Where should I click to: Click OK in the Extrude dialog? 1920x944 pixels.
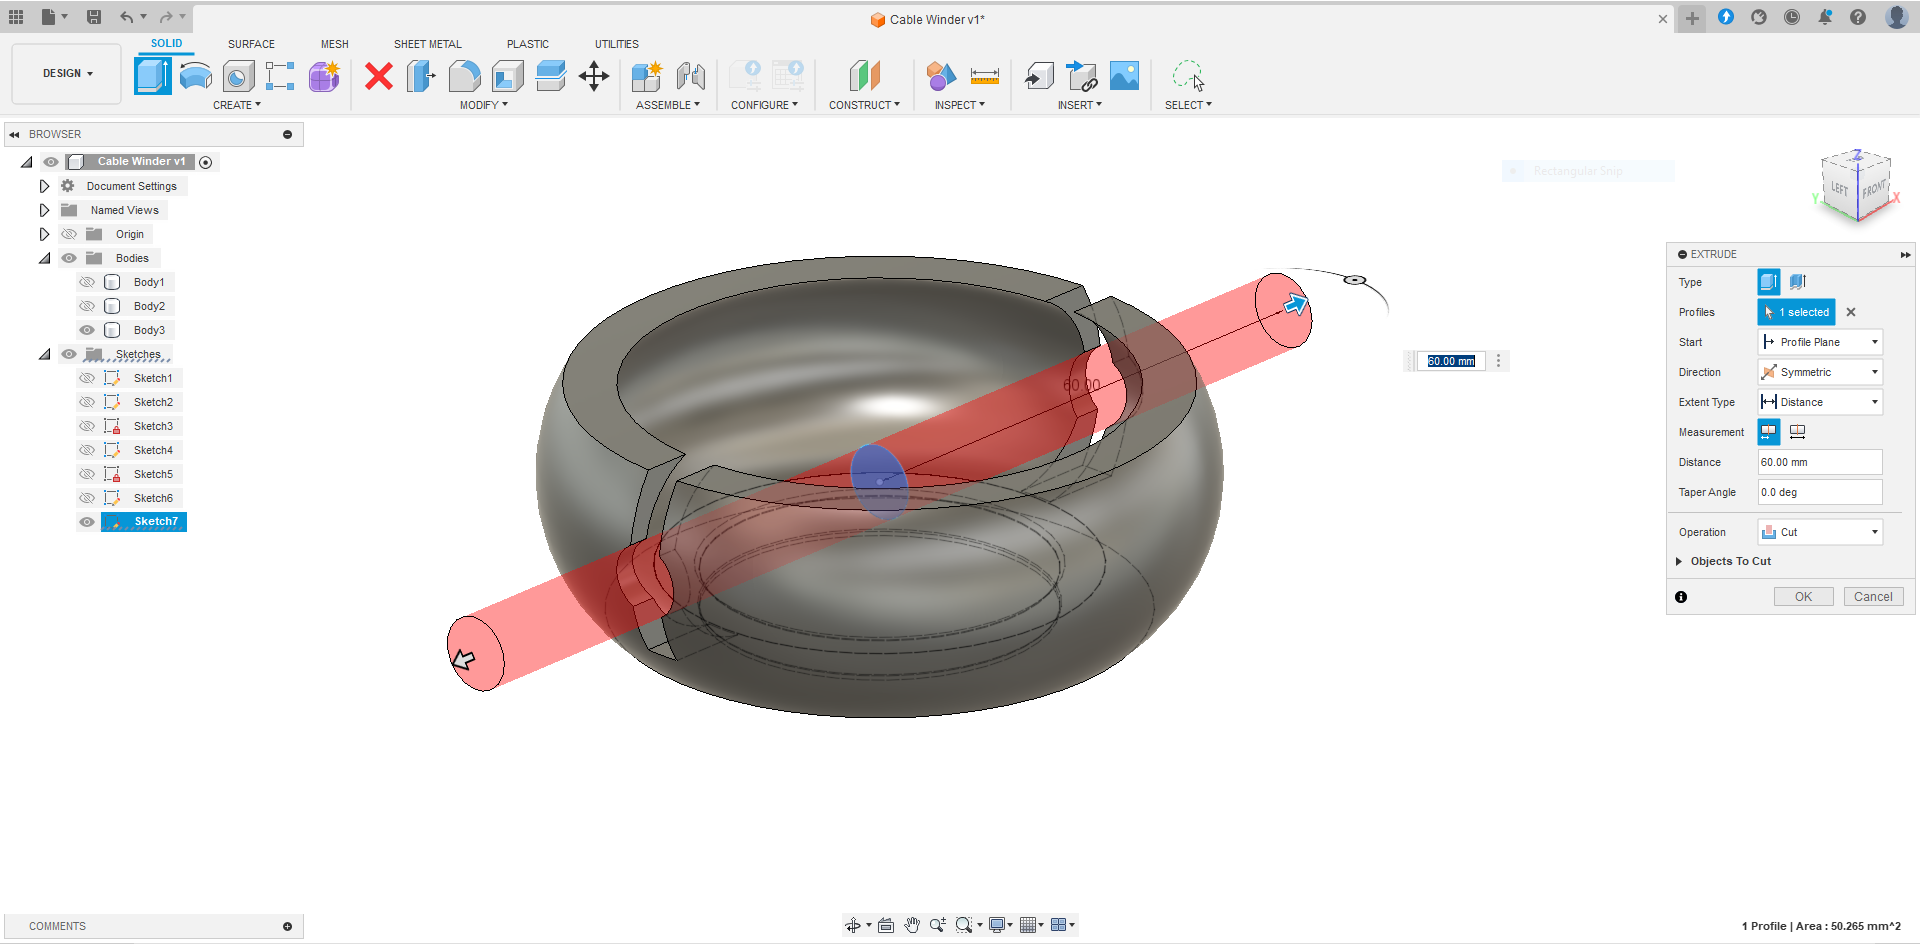(1803, 597)
